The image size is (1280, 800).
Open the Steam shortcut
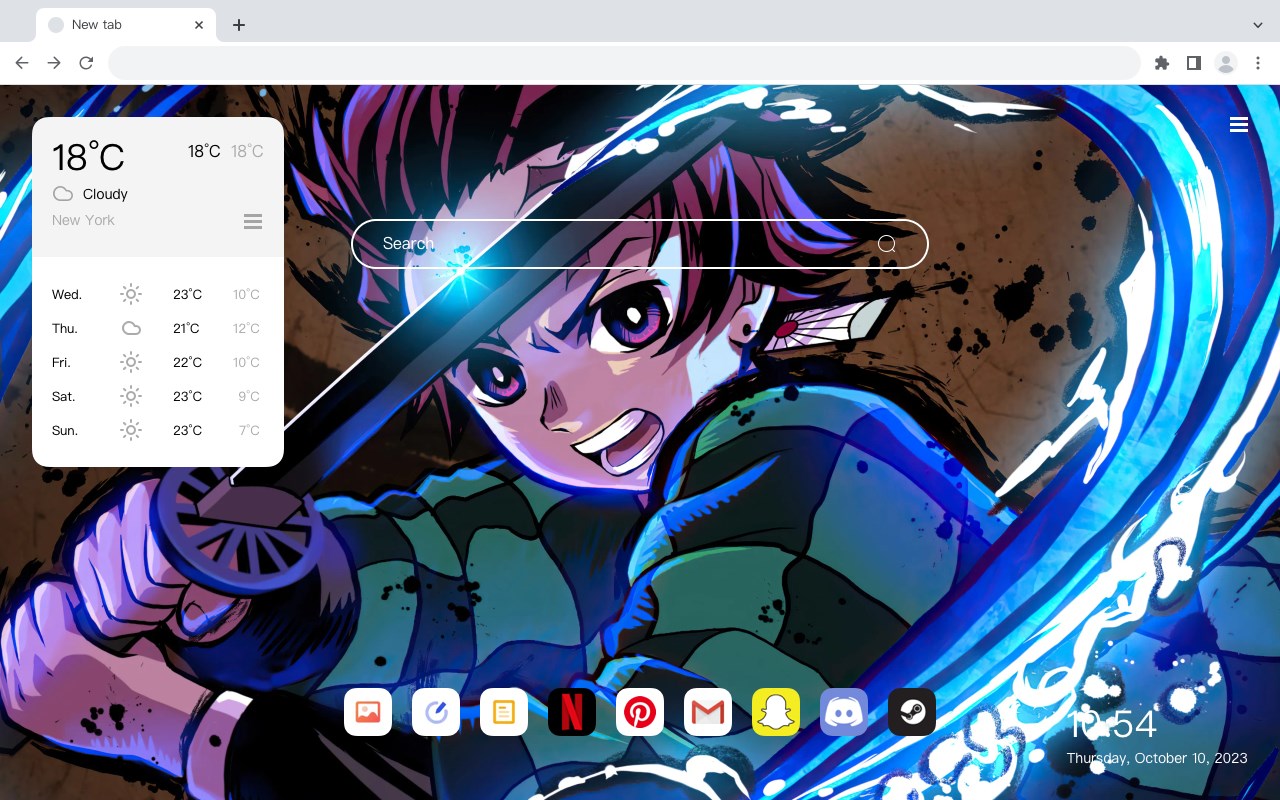point(912,712)
